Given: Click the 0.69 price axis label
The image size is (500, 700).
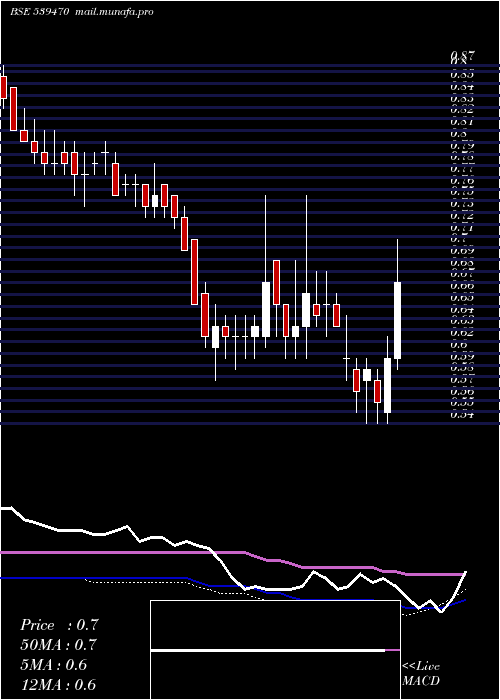Looking at the screenshot, I should click(462, 250).
